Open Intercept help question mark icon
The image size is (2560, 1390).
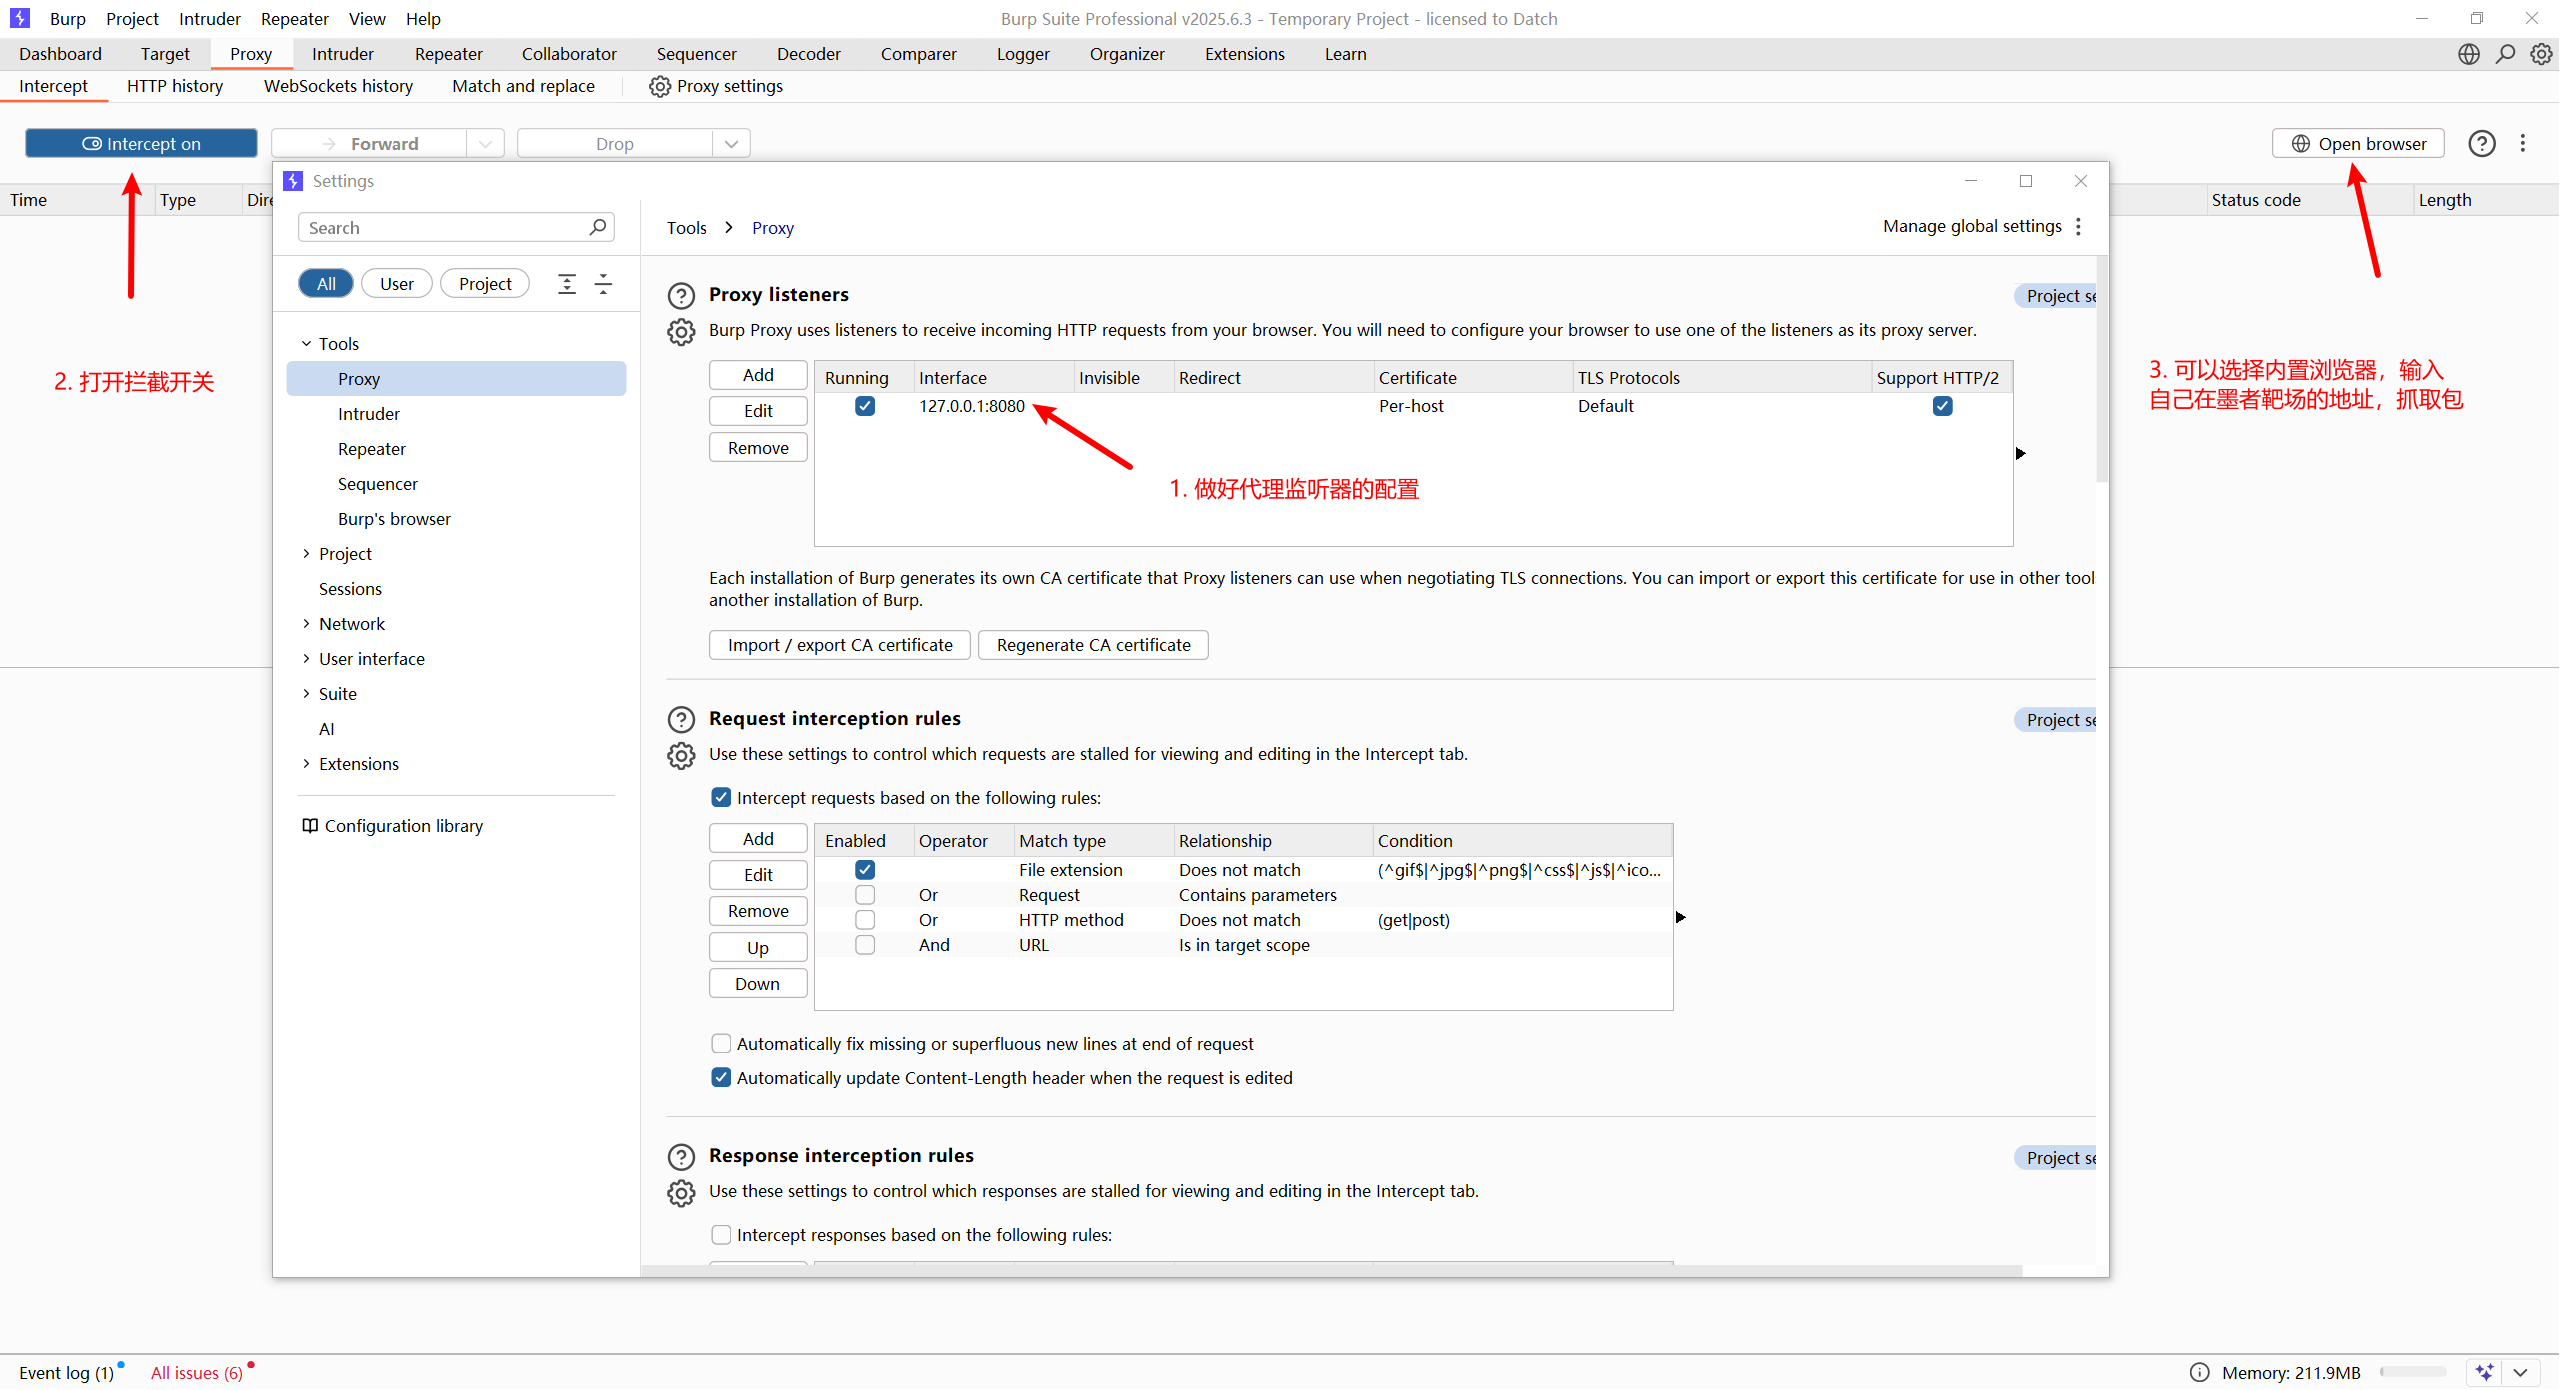[x=2482, y=144]
